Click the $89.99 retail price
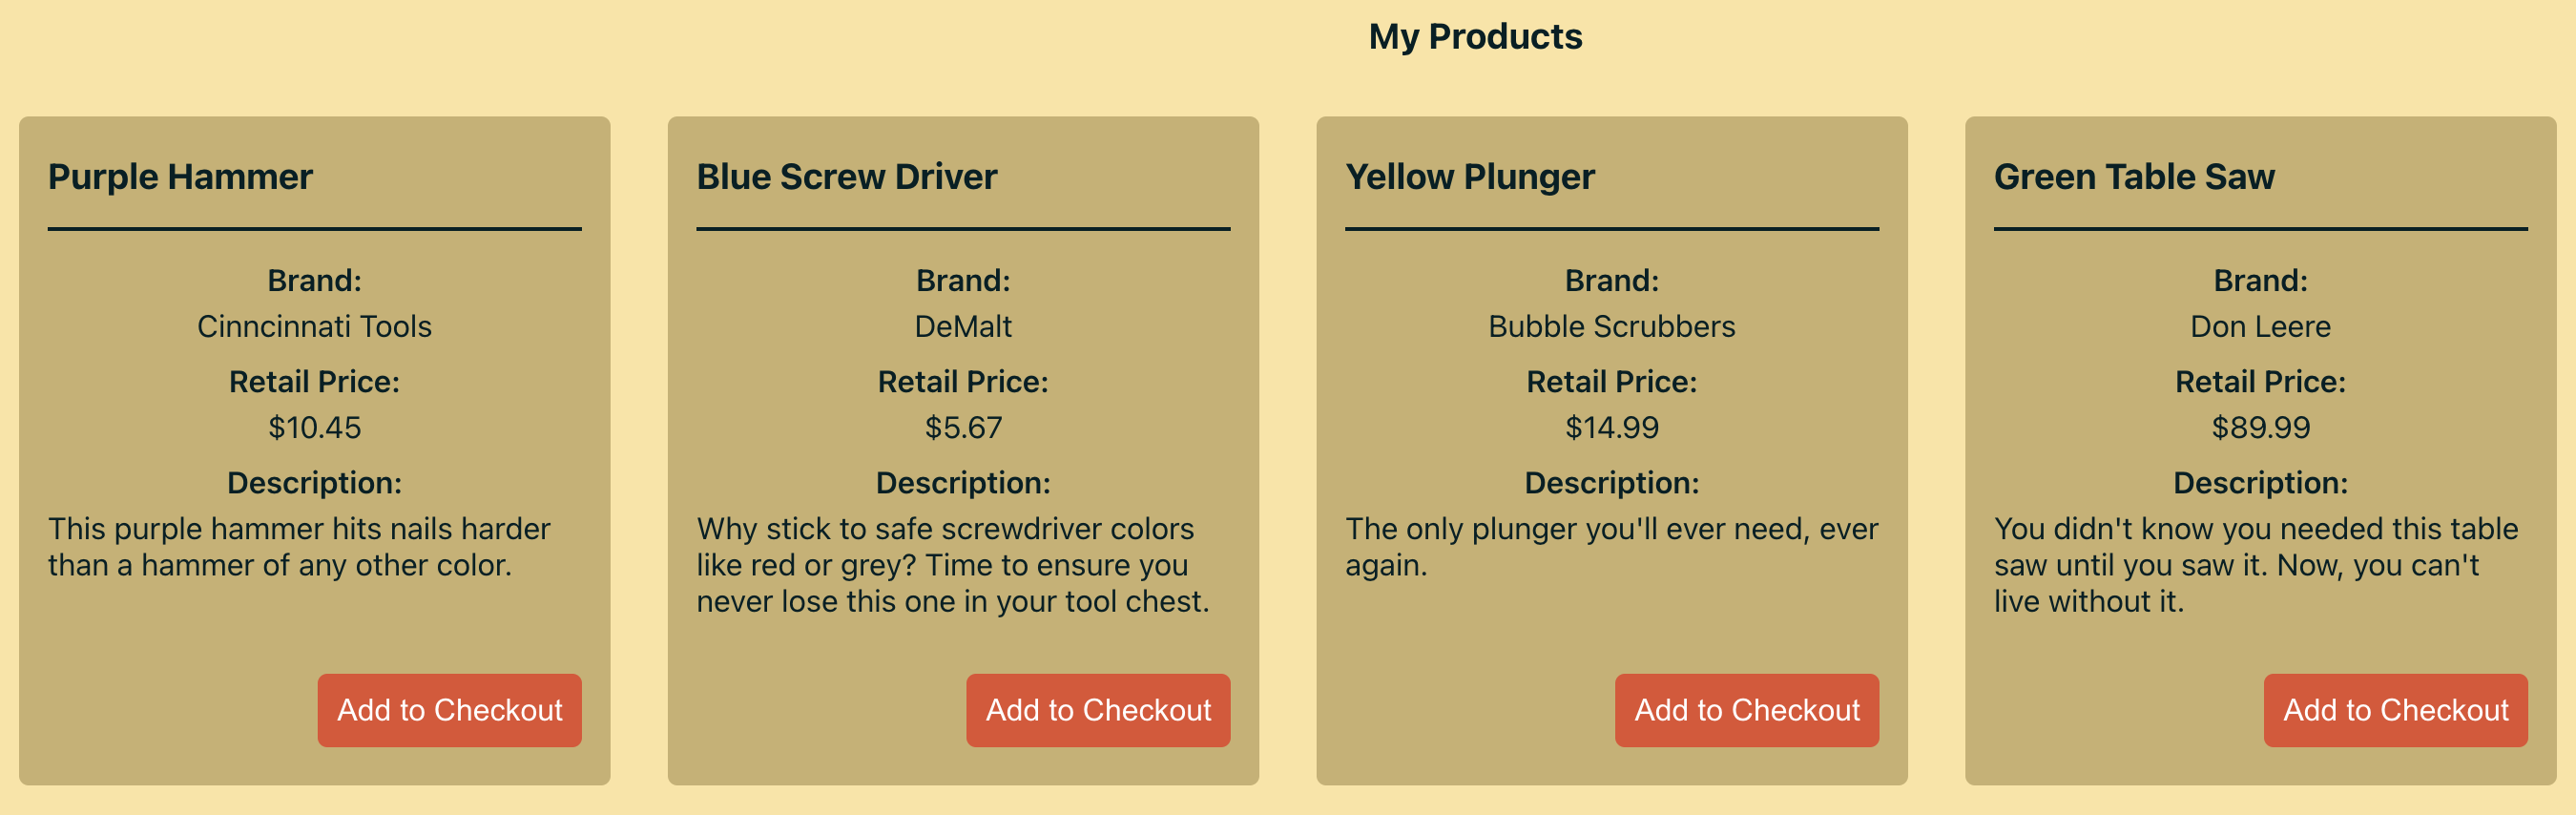This screenshot has height=815, width=2576. pos(2259,427)
